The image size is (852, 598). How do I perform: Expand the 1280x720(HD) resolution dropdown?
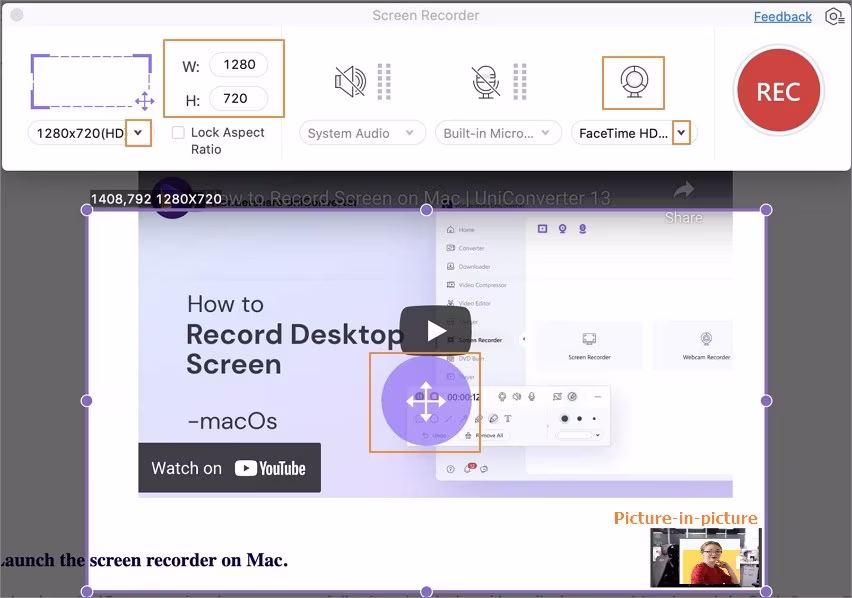138,133
